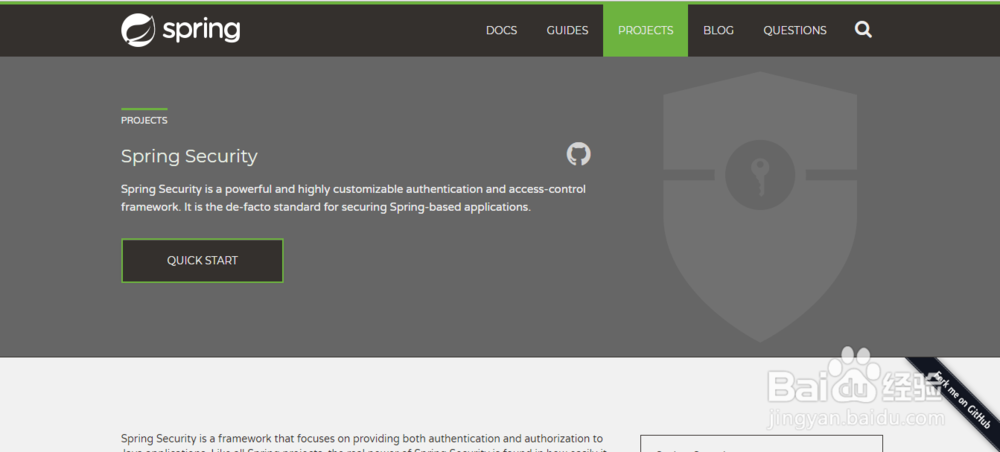1000x452 pixels.
Task: Visit the QUESTIONS navigation item
Action: coord(795,30)
